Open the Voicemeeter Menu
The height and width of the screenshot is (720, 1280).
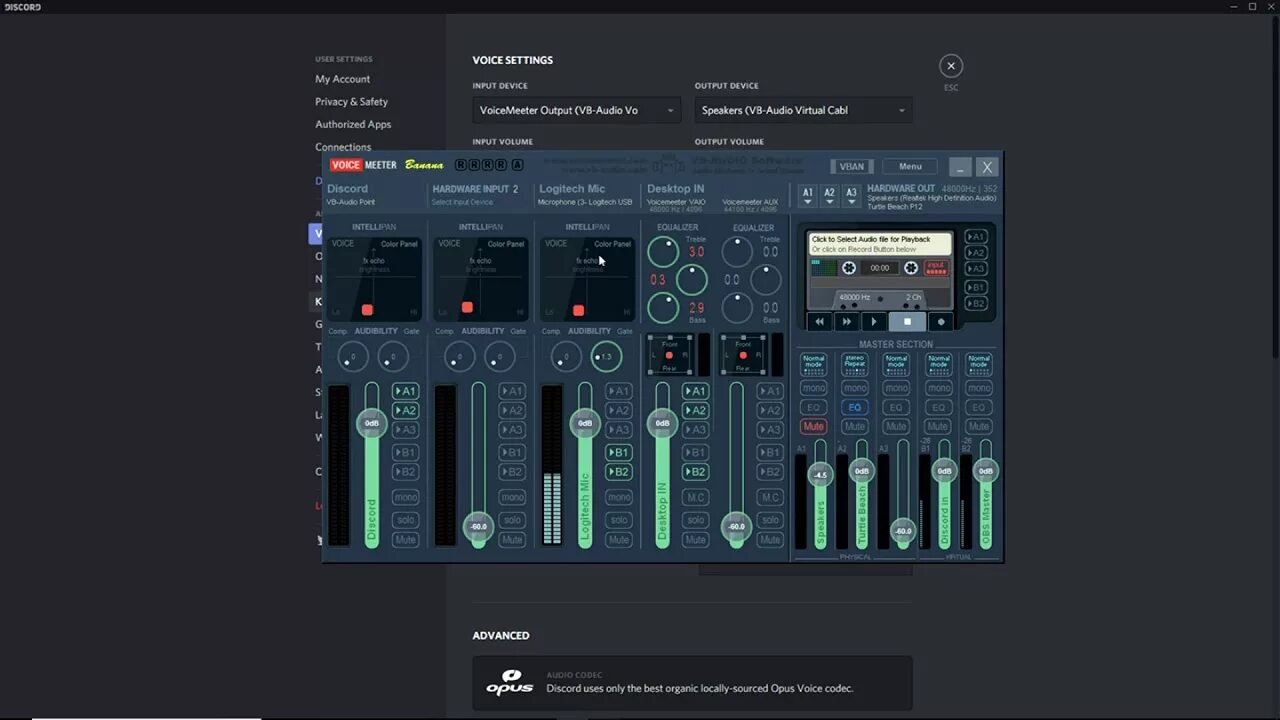click(x=910, y=166)
